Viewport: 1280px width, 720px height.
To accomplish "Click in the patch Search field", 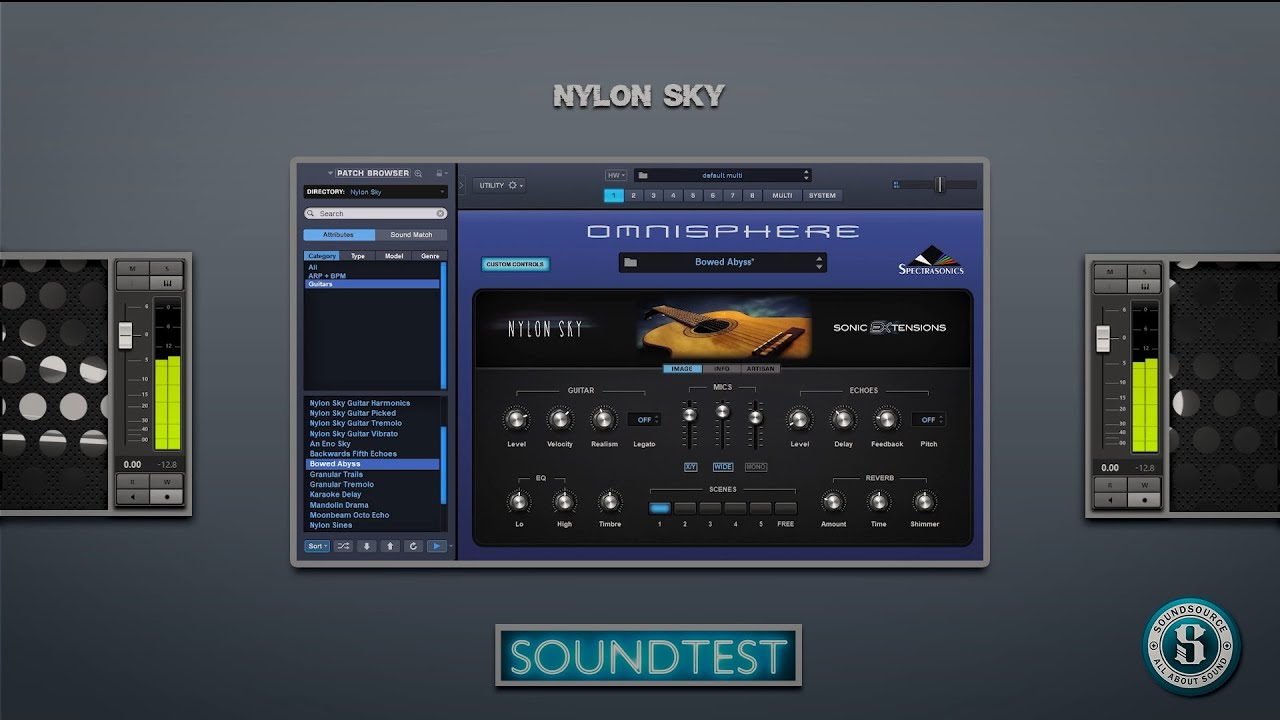I will (x=375, y=213).
